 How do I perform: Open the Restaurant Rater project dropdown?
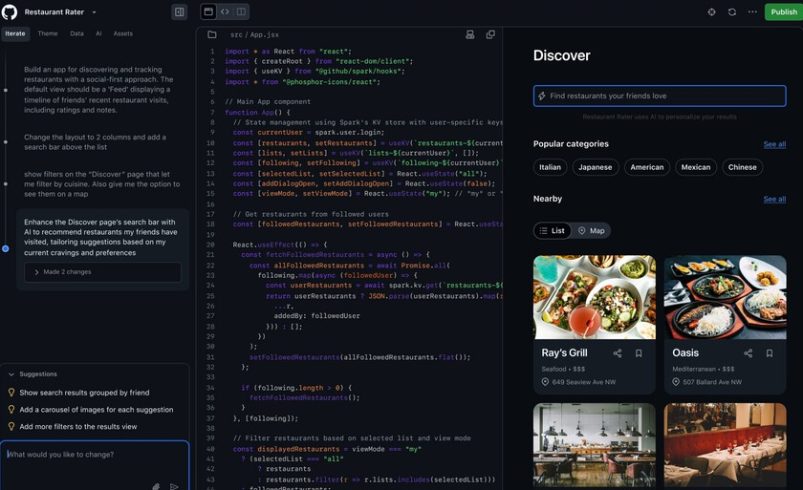coord(94,13)
